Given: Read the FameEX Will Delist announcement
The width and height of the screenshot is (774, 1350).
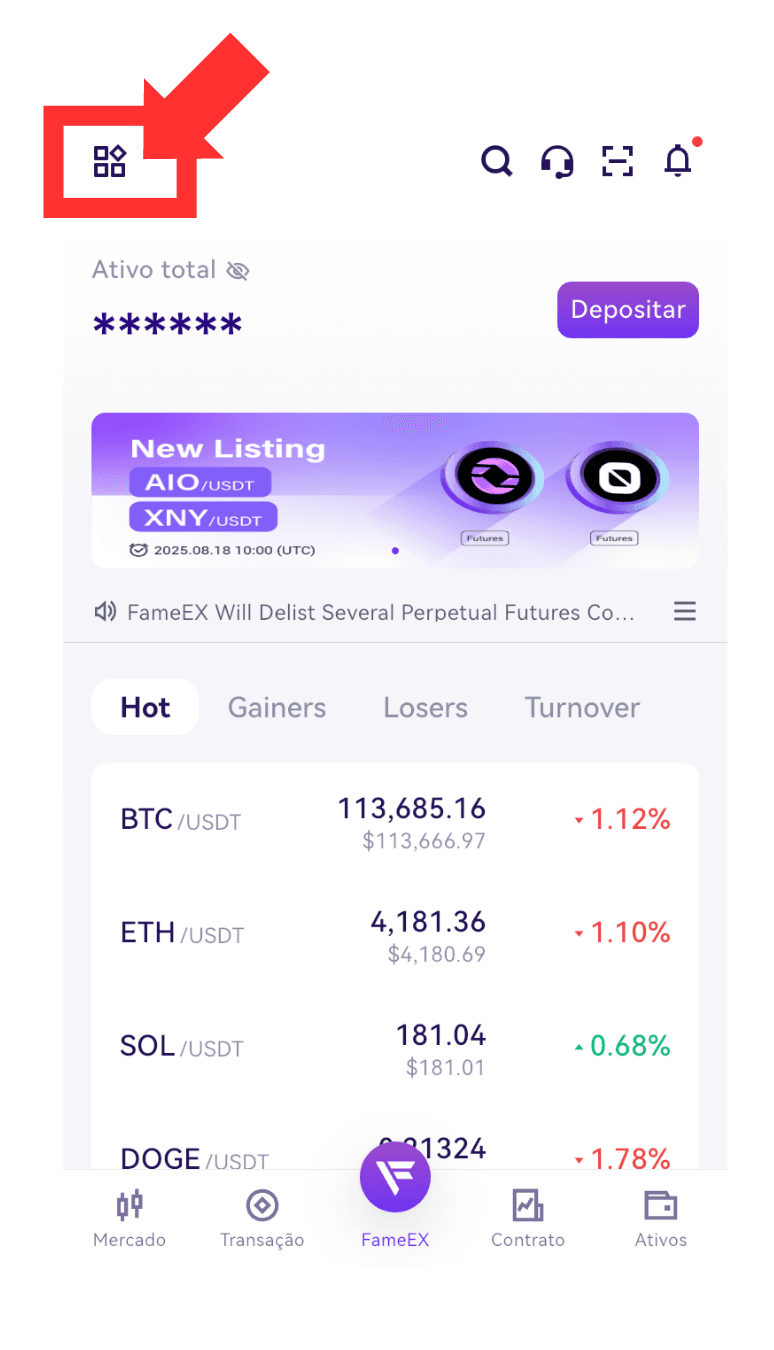Looking at the screenshot, I should (381, 612).
